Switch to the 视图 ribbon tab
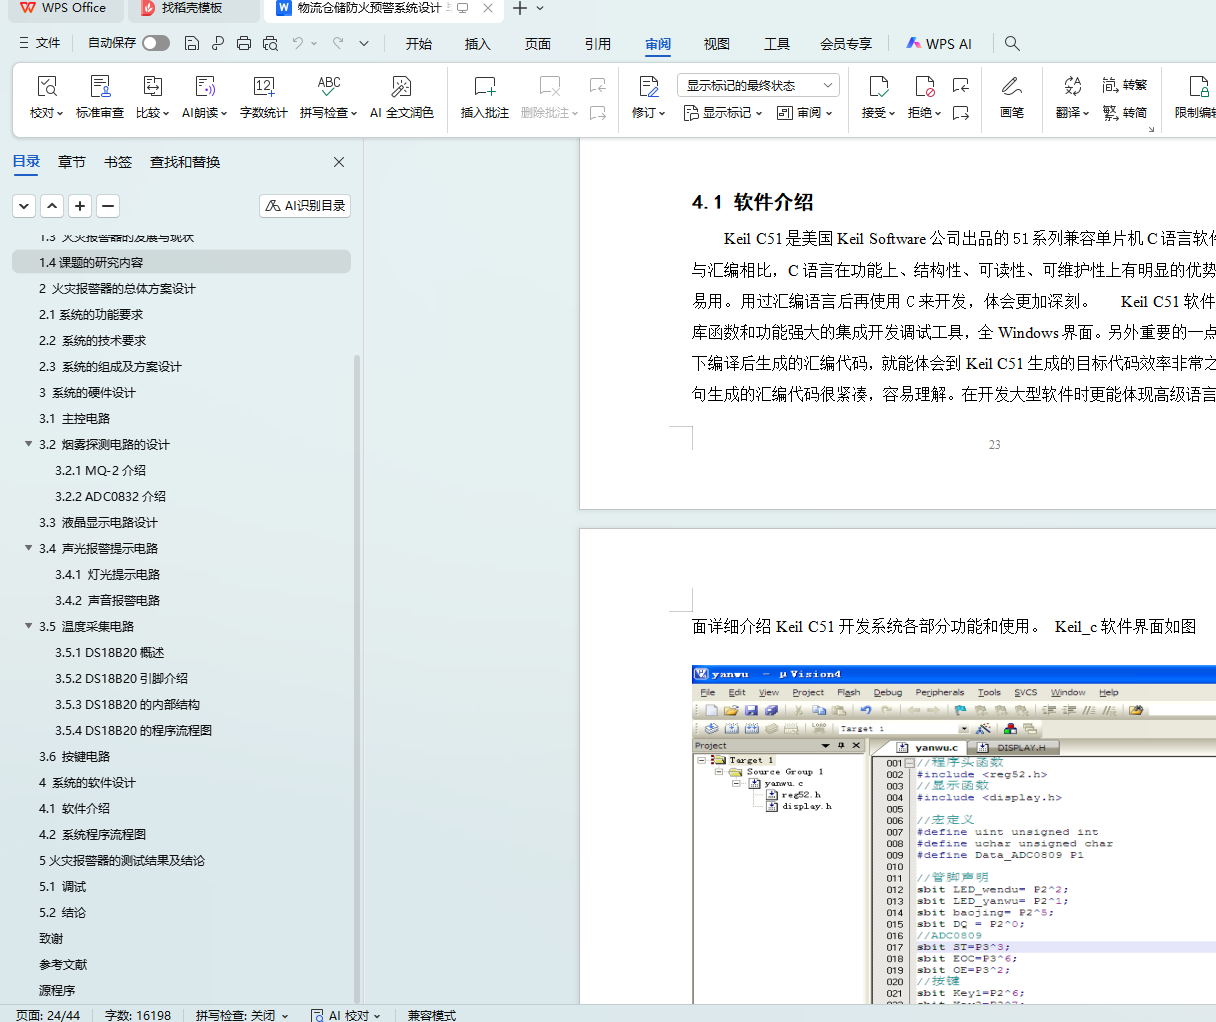1216x1022 pixels. coord(716,44)
